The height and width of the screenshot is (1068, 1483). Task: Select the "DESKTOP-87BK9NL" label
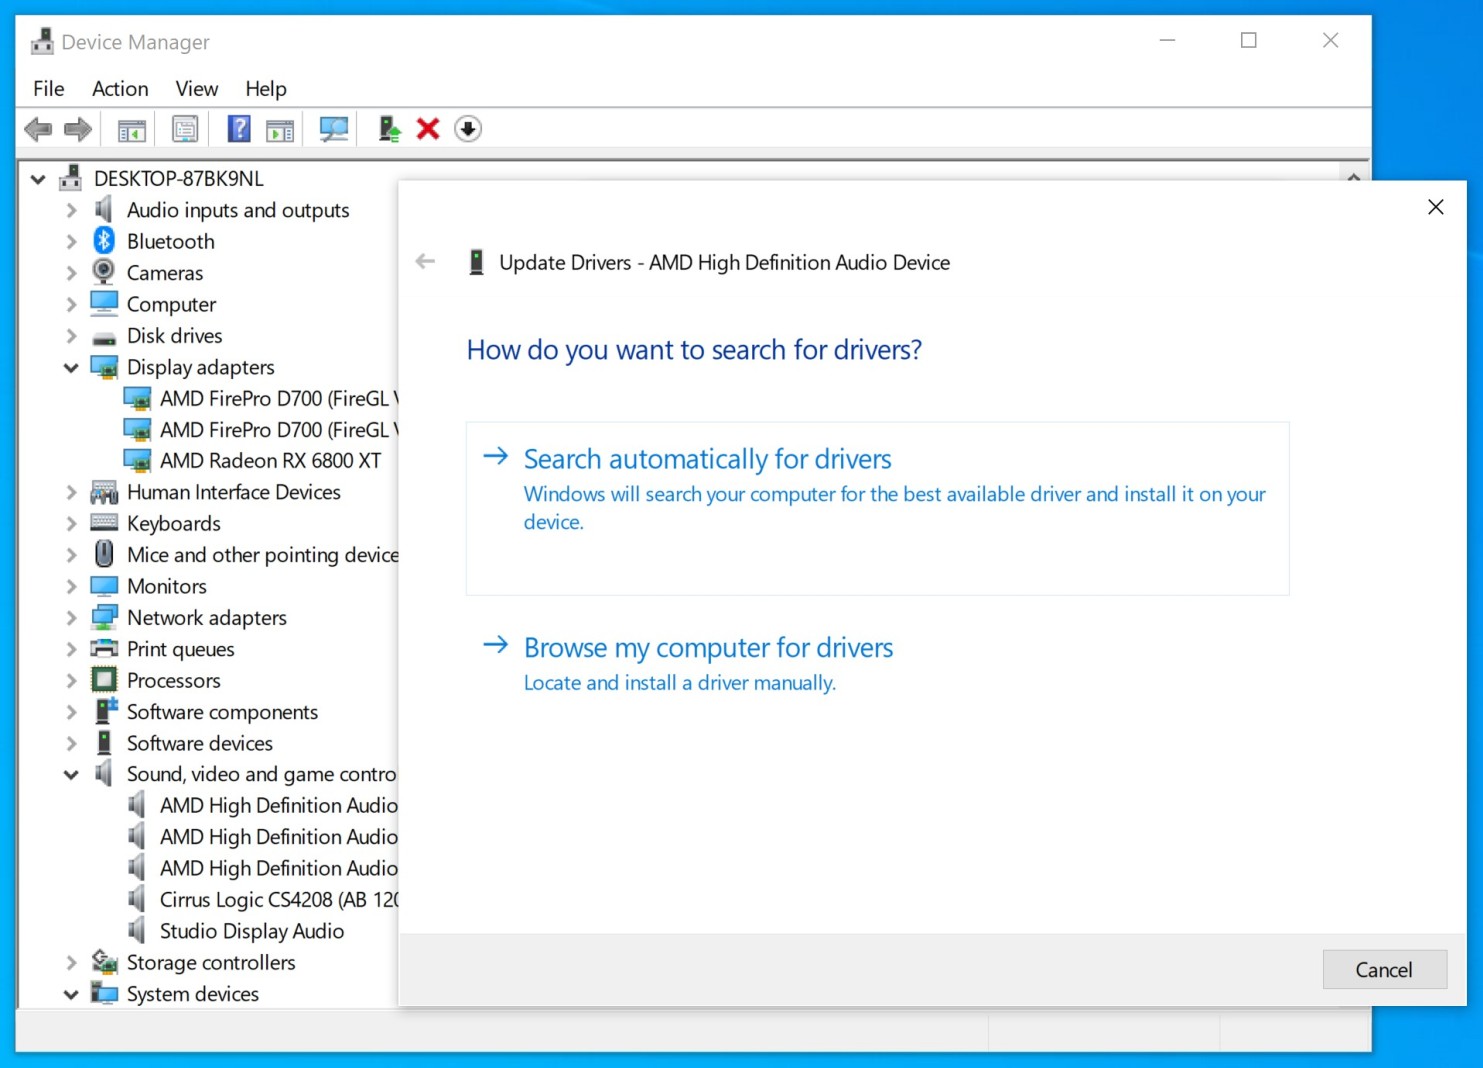point(179,178)
